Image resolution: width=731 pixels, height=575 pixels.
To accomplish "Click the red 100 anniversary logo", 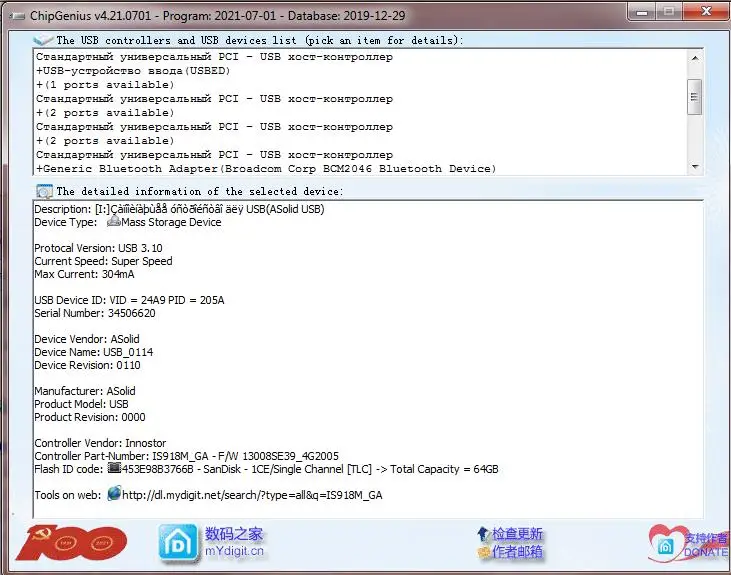I will point(72,543).
